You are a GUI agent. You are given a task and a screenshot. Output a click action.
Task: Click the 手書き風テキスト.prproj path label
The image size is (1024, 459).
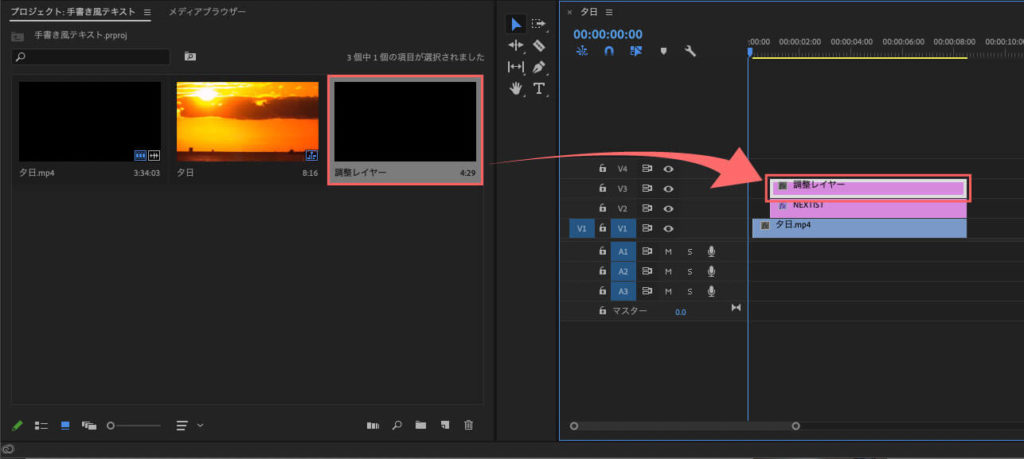80,35
